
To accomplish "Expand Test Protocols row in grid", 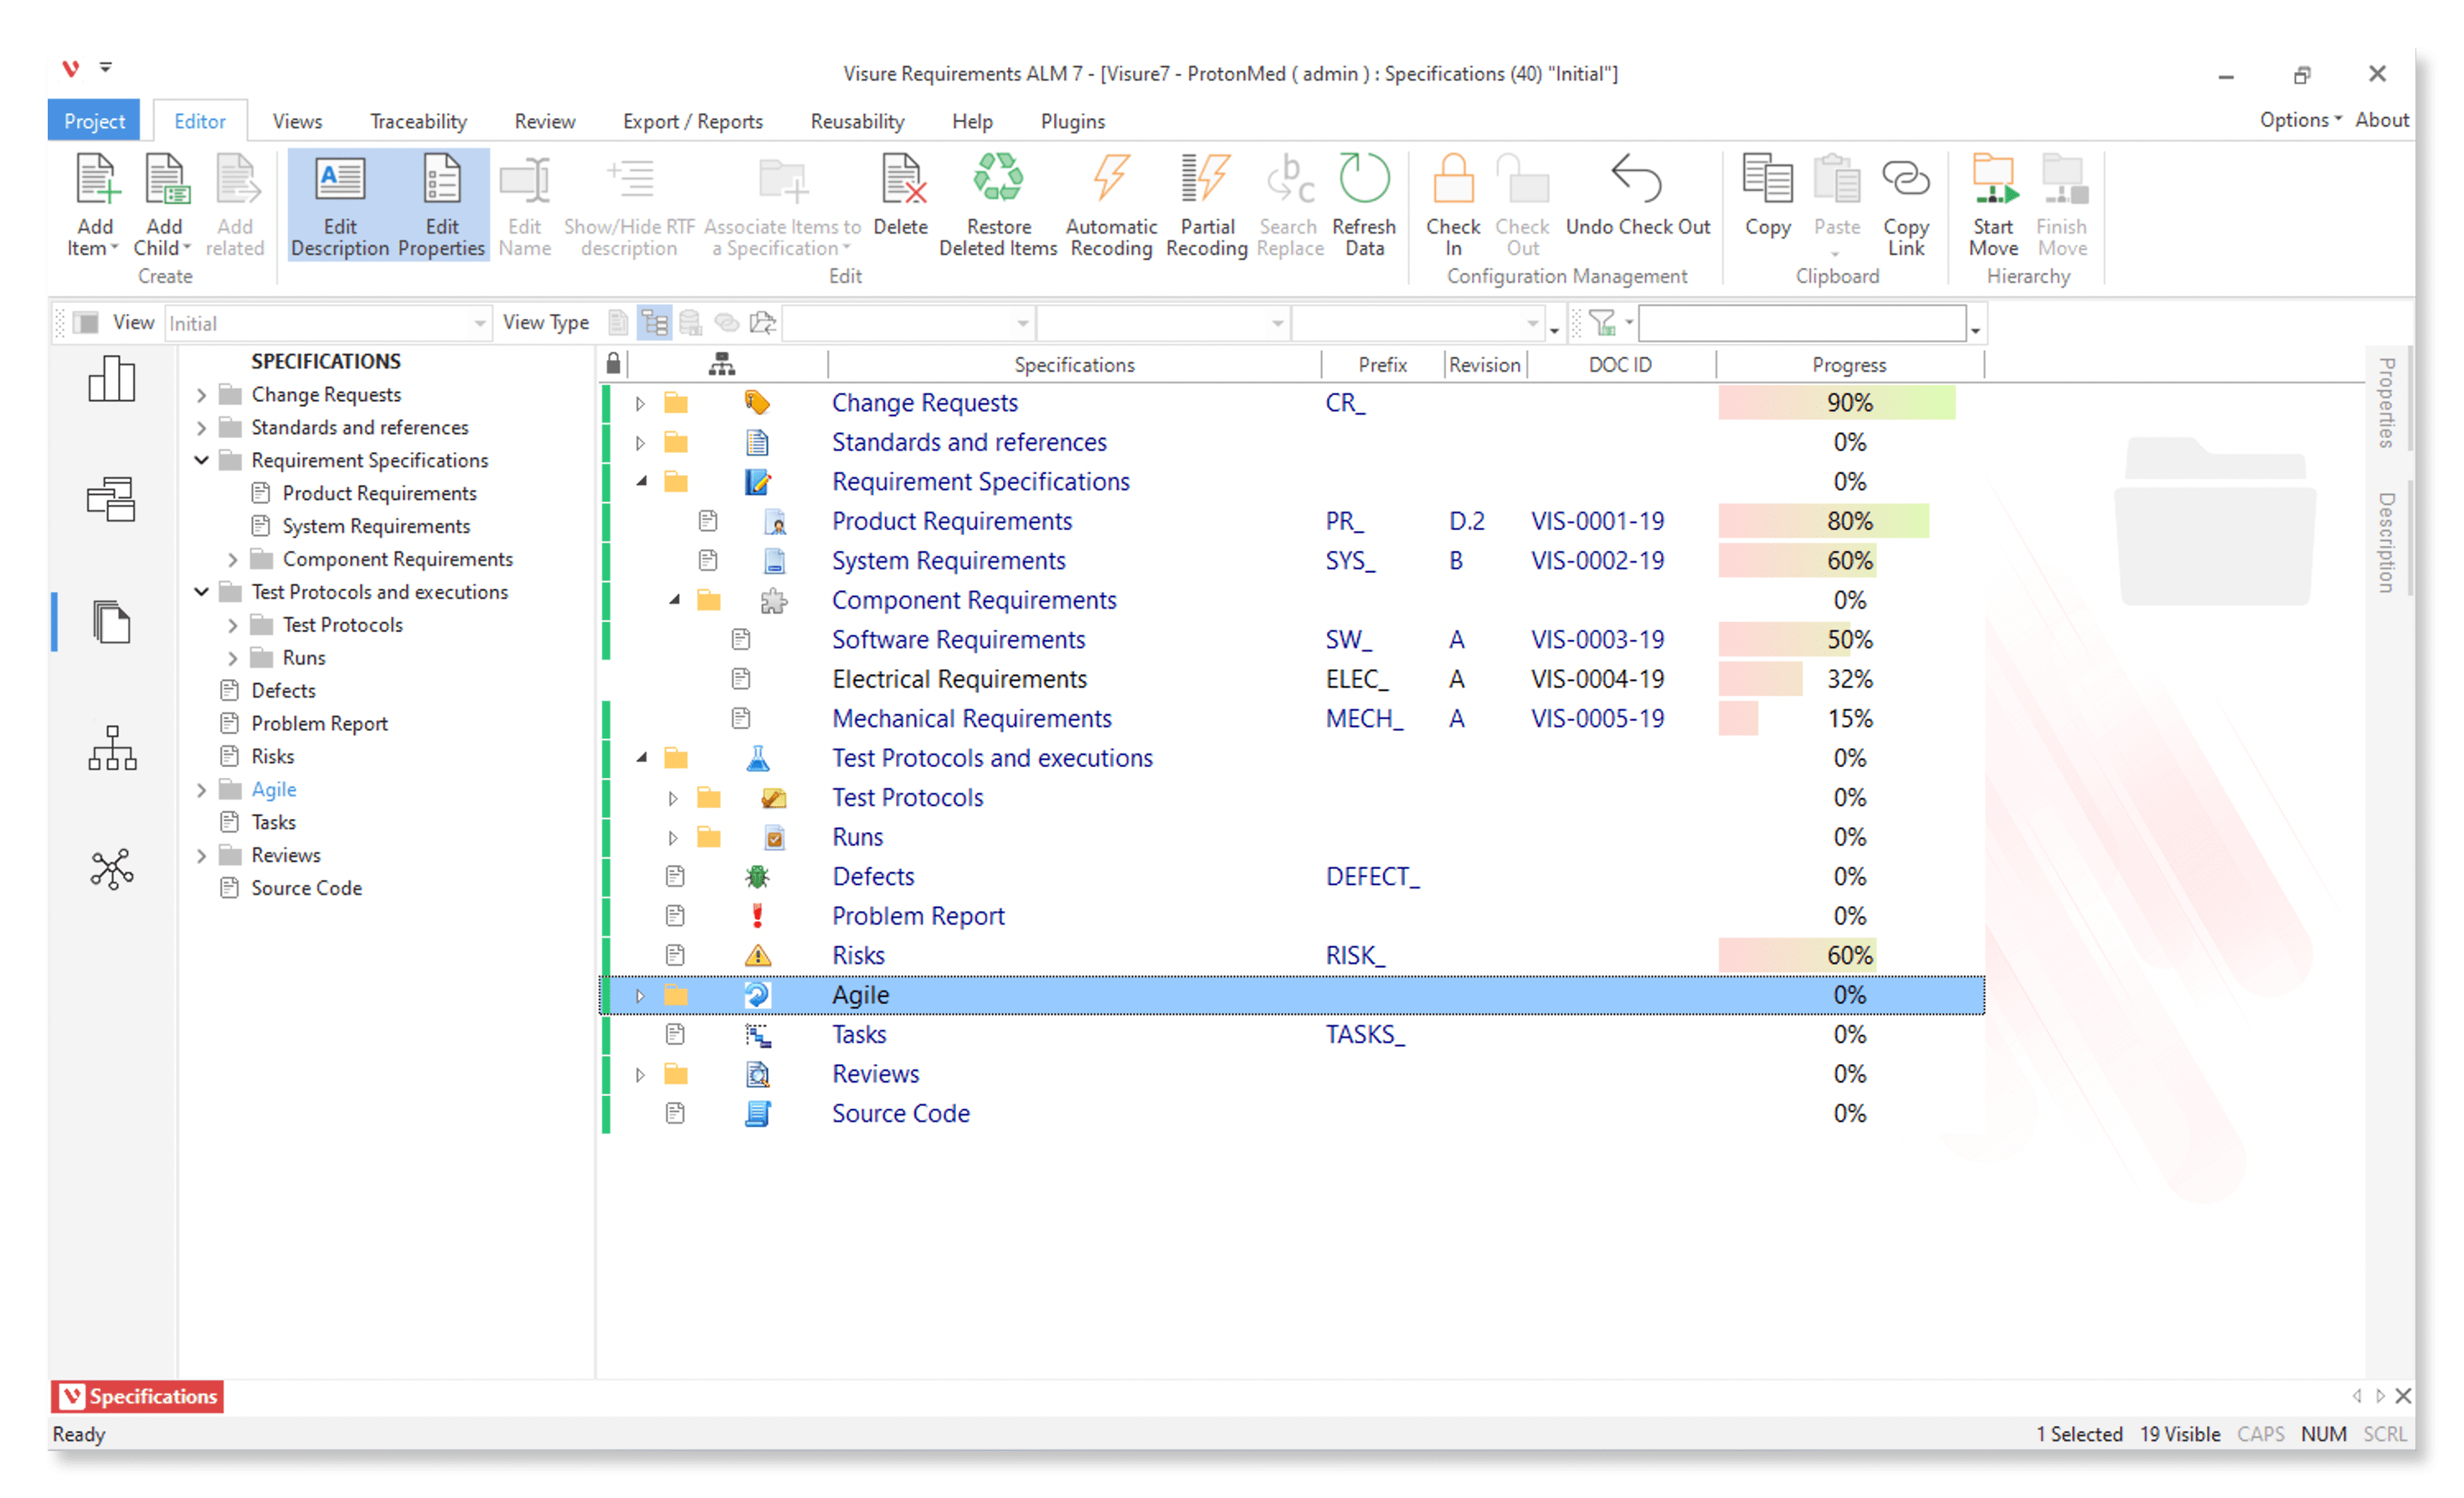I will [x=673, y=798].
